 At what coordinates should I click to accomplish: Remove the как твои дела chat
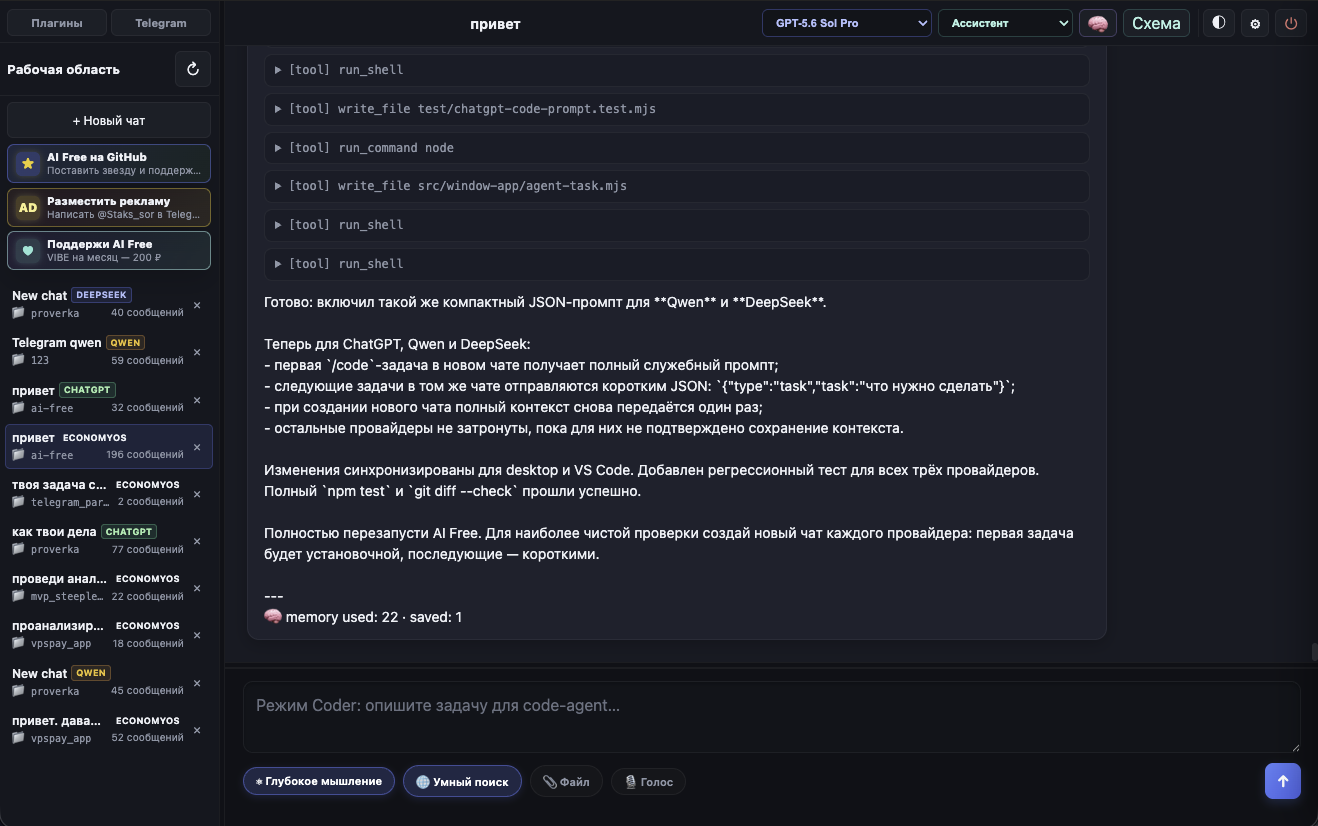click(197, 541)
